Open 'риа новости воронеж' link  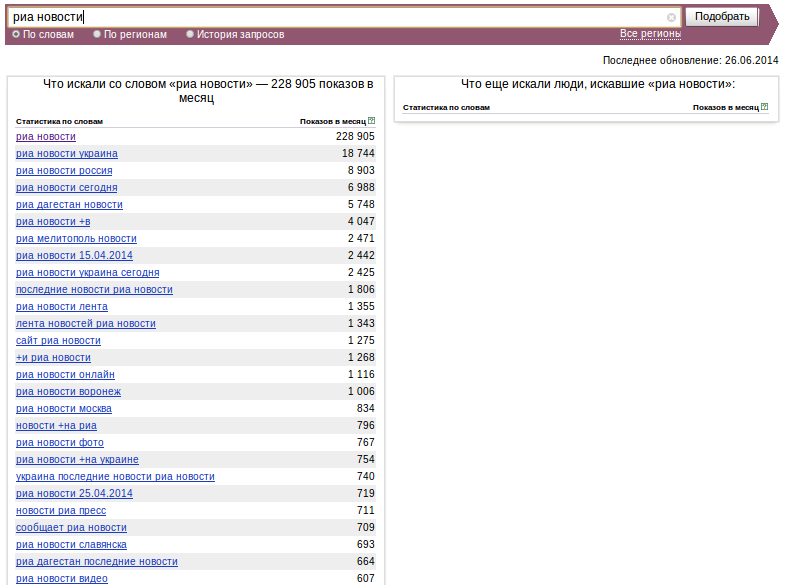tap(68, 392)
